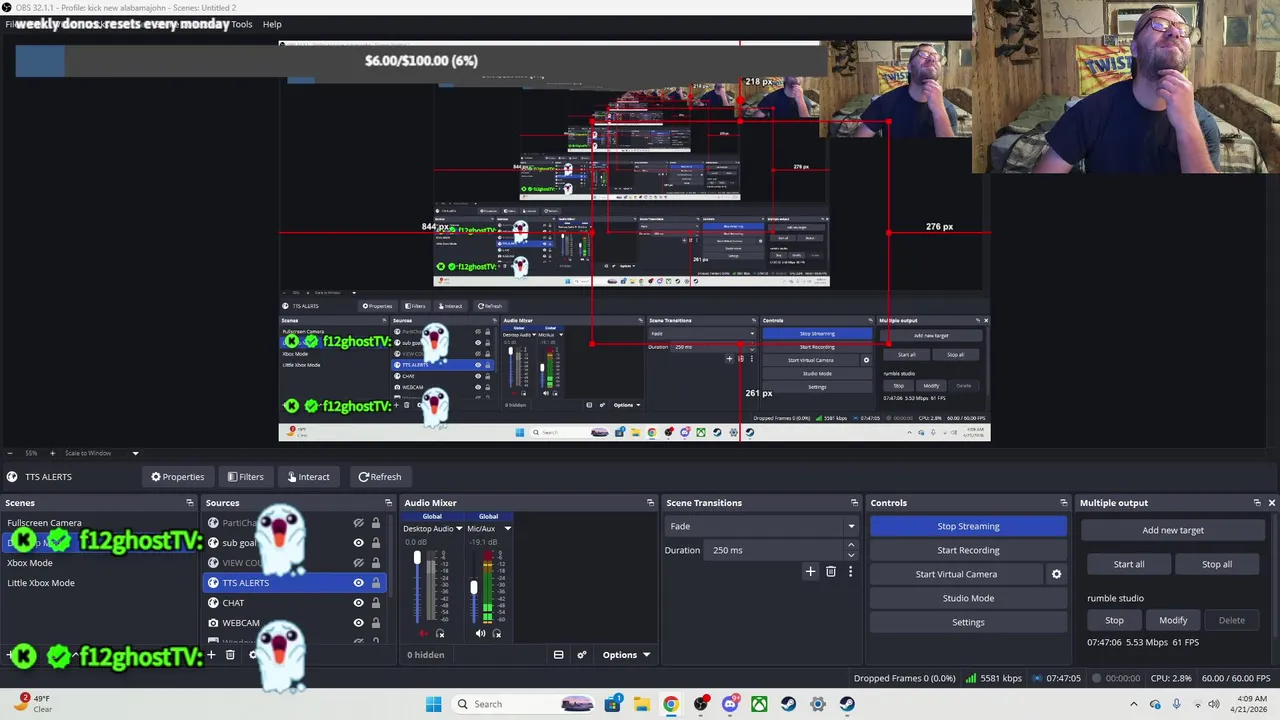Add a scene transition

coord(810,572)
